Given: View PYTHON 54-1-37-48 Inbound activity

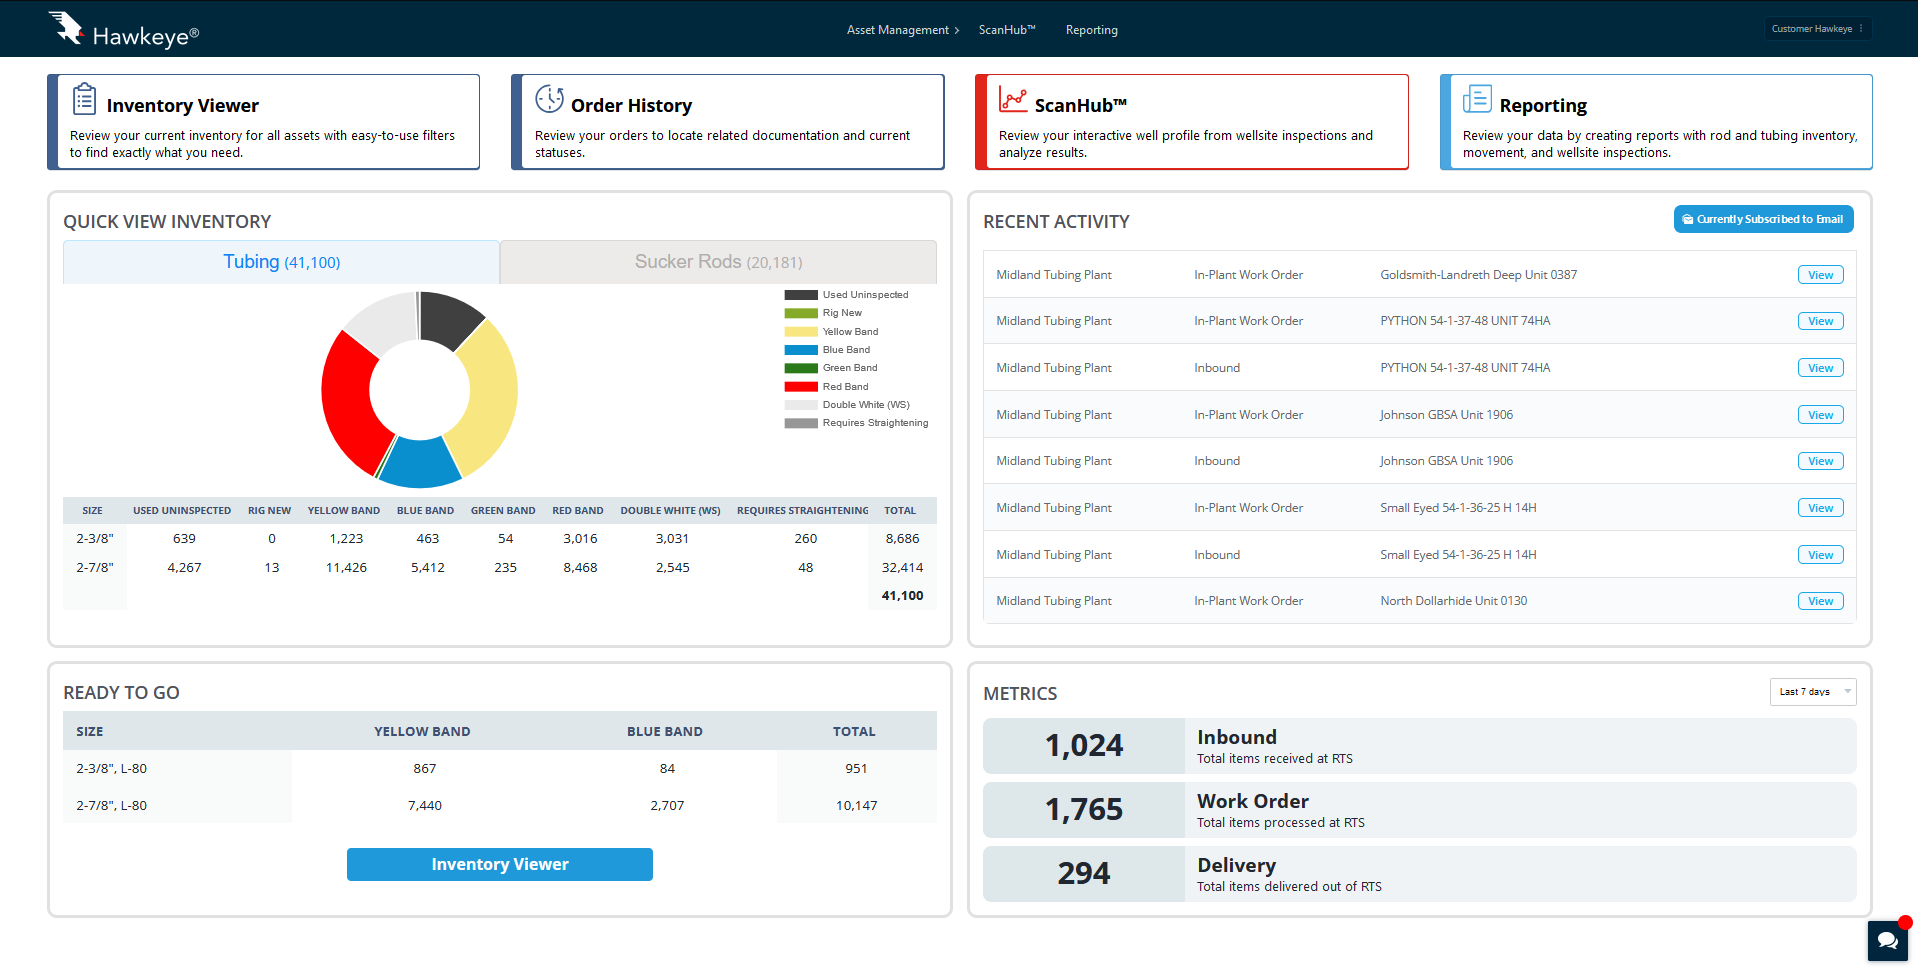Looking at the screenshot, I should coord(1821,368).
